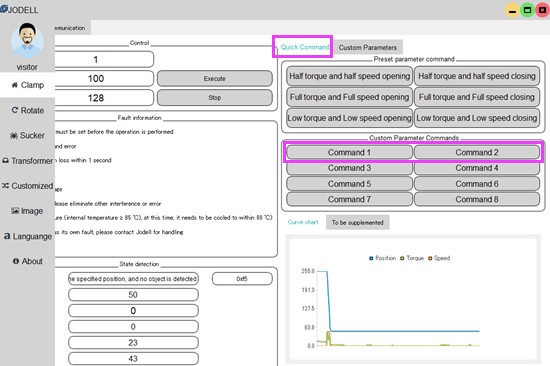The height and width of the screenshot is (366, 550).
Task: Click the Command 7 button
Action: (349, 199)
